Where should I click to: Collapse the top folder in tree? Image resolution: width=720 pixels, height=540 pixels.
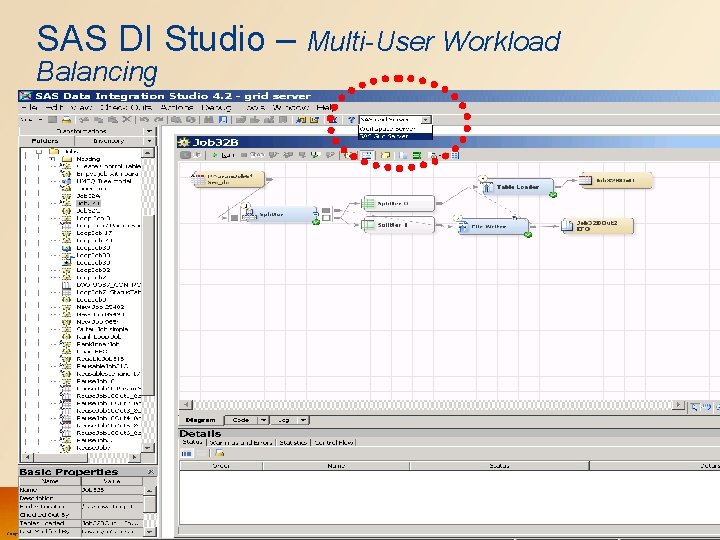pos(39,151)
